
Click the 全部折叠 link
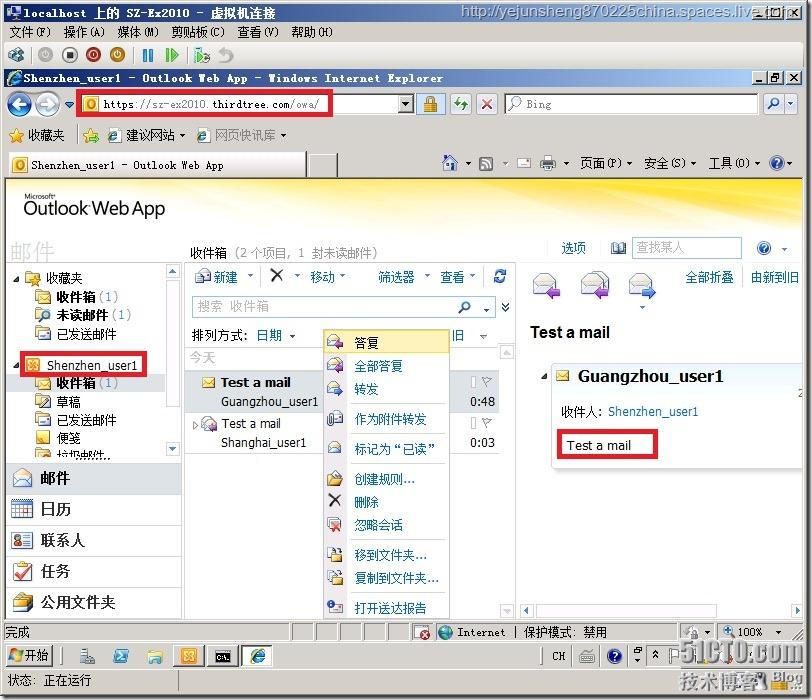(x=709, y=277)
